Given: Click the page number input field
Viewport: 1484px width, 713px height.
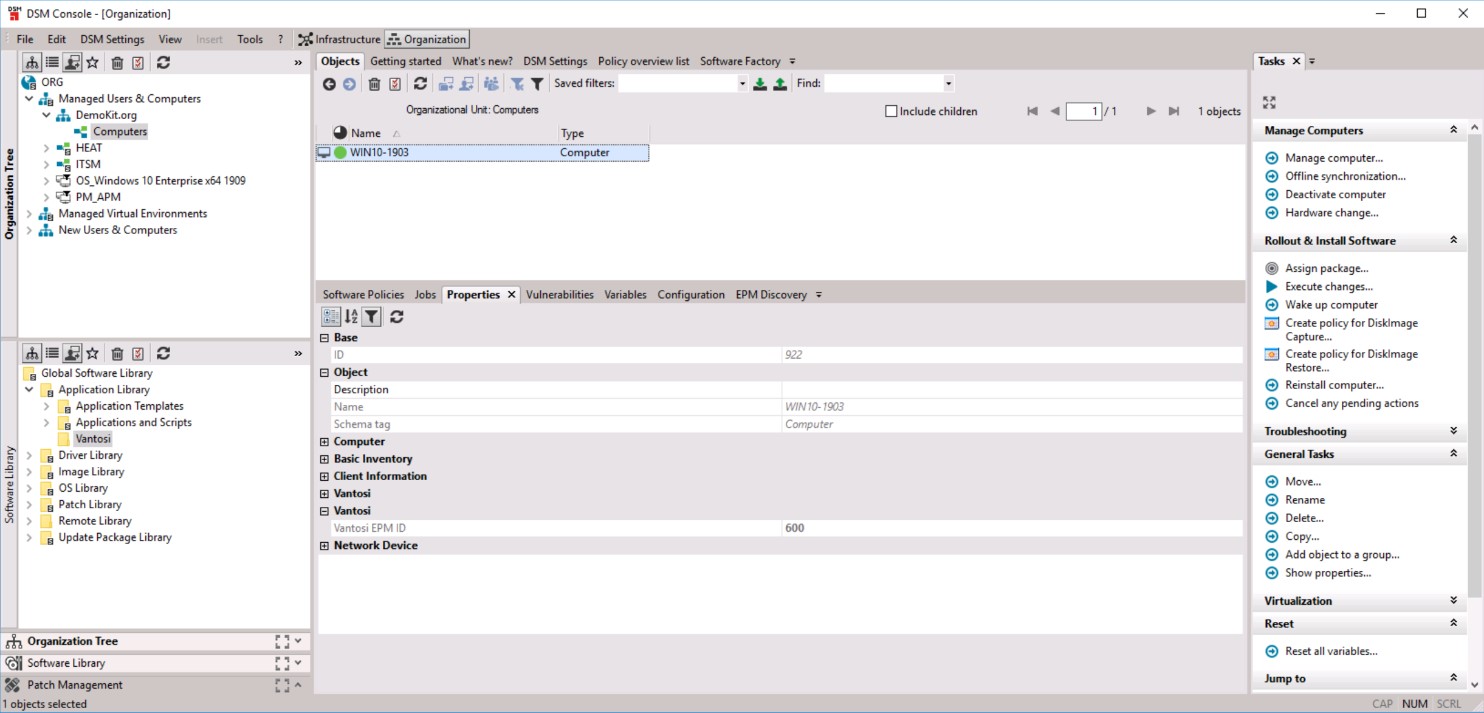Looking at the screenshot, I should pyautogui.click(x=1084, y=111).
